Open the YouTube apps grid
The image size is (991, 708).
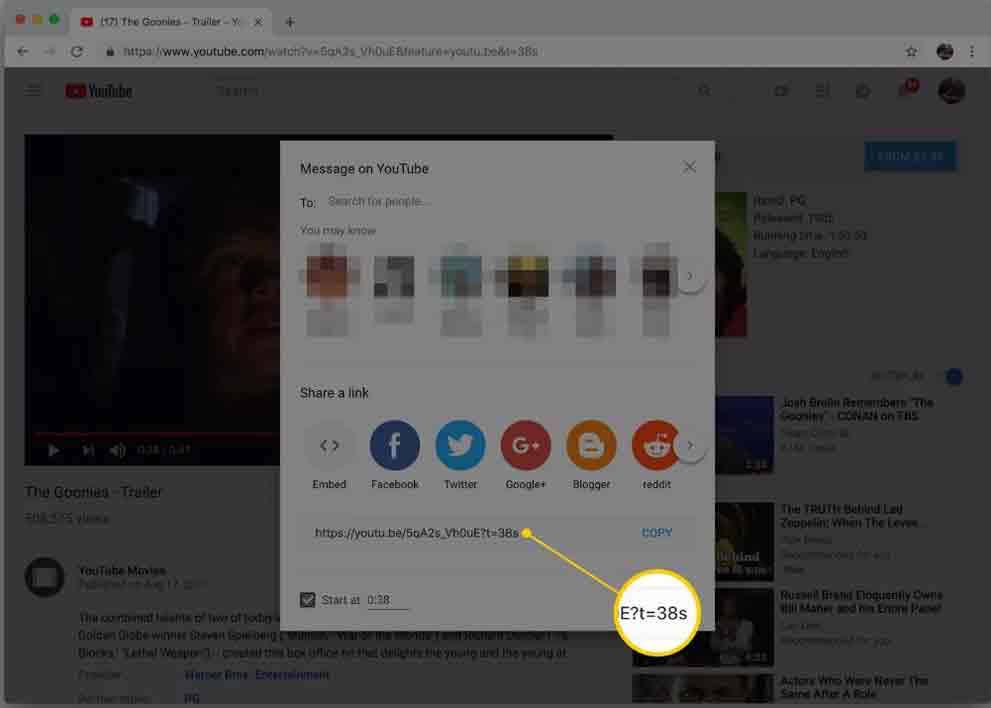tap(822, 91)
